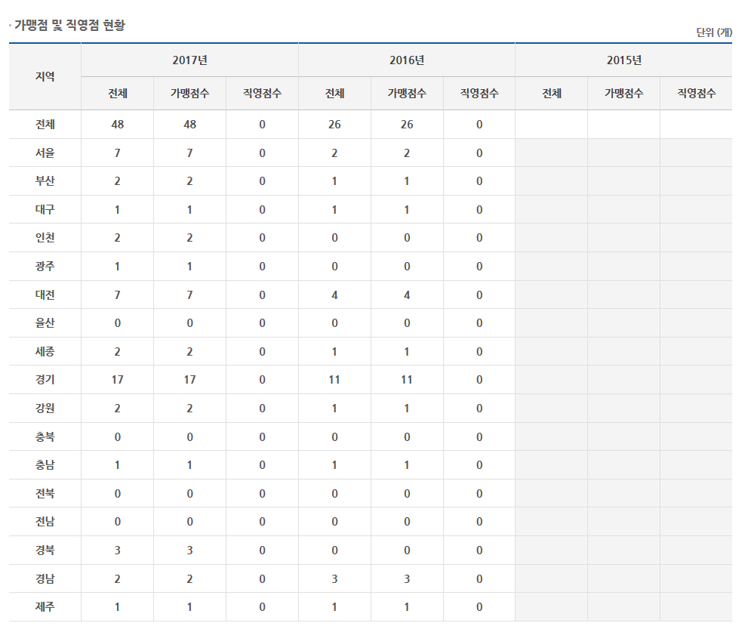Click 2016년 가맹점수 total cell showing 26
Image resolution: width=748 pixels, height=626 pixels.
pyautogui.click(x=407, y=125)
